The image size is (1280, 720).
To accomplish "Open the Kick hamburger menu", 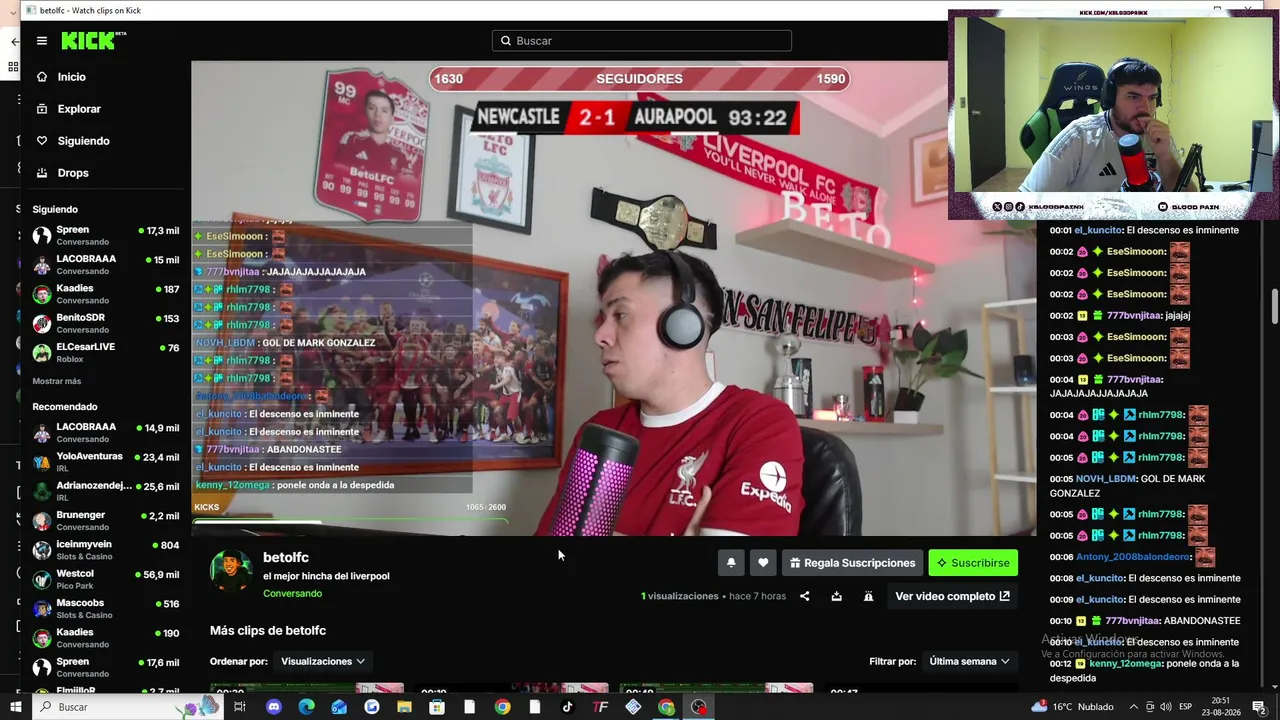I will tap(42, 41).
